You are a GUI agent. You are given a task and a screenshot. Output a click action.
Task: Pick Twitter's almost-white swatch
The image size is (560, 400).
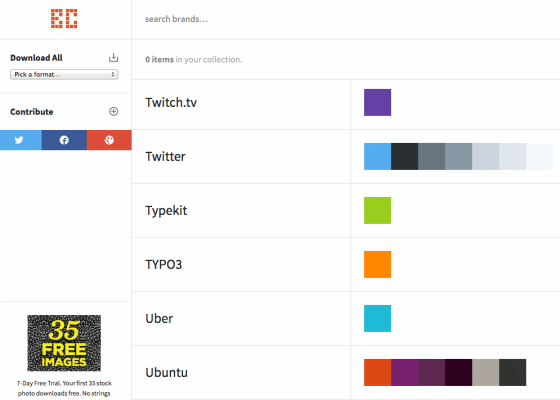click(540, 156)
